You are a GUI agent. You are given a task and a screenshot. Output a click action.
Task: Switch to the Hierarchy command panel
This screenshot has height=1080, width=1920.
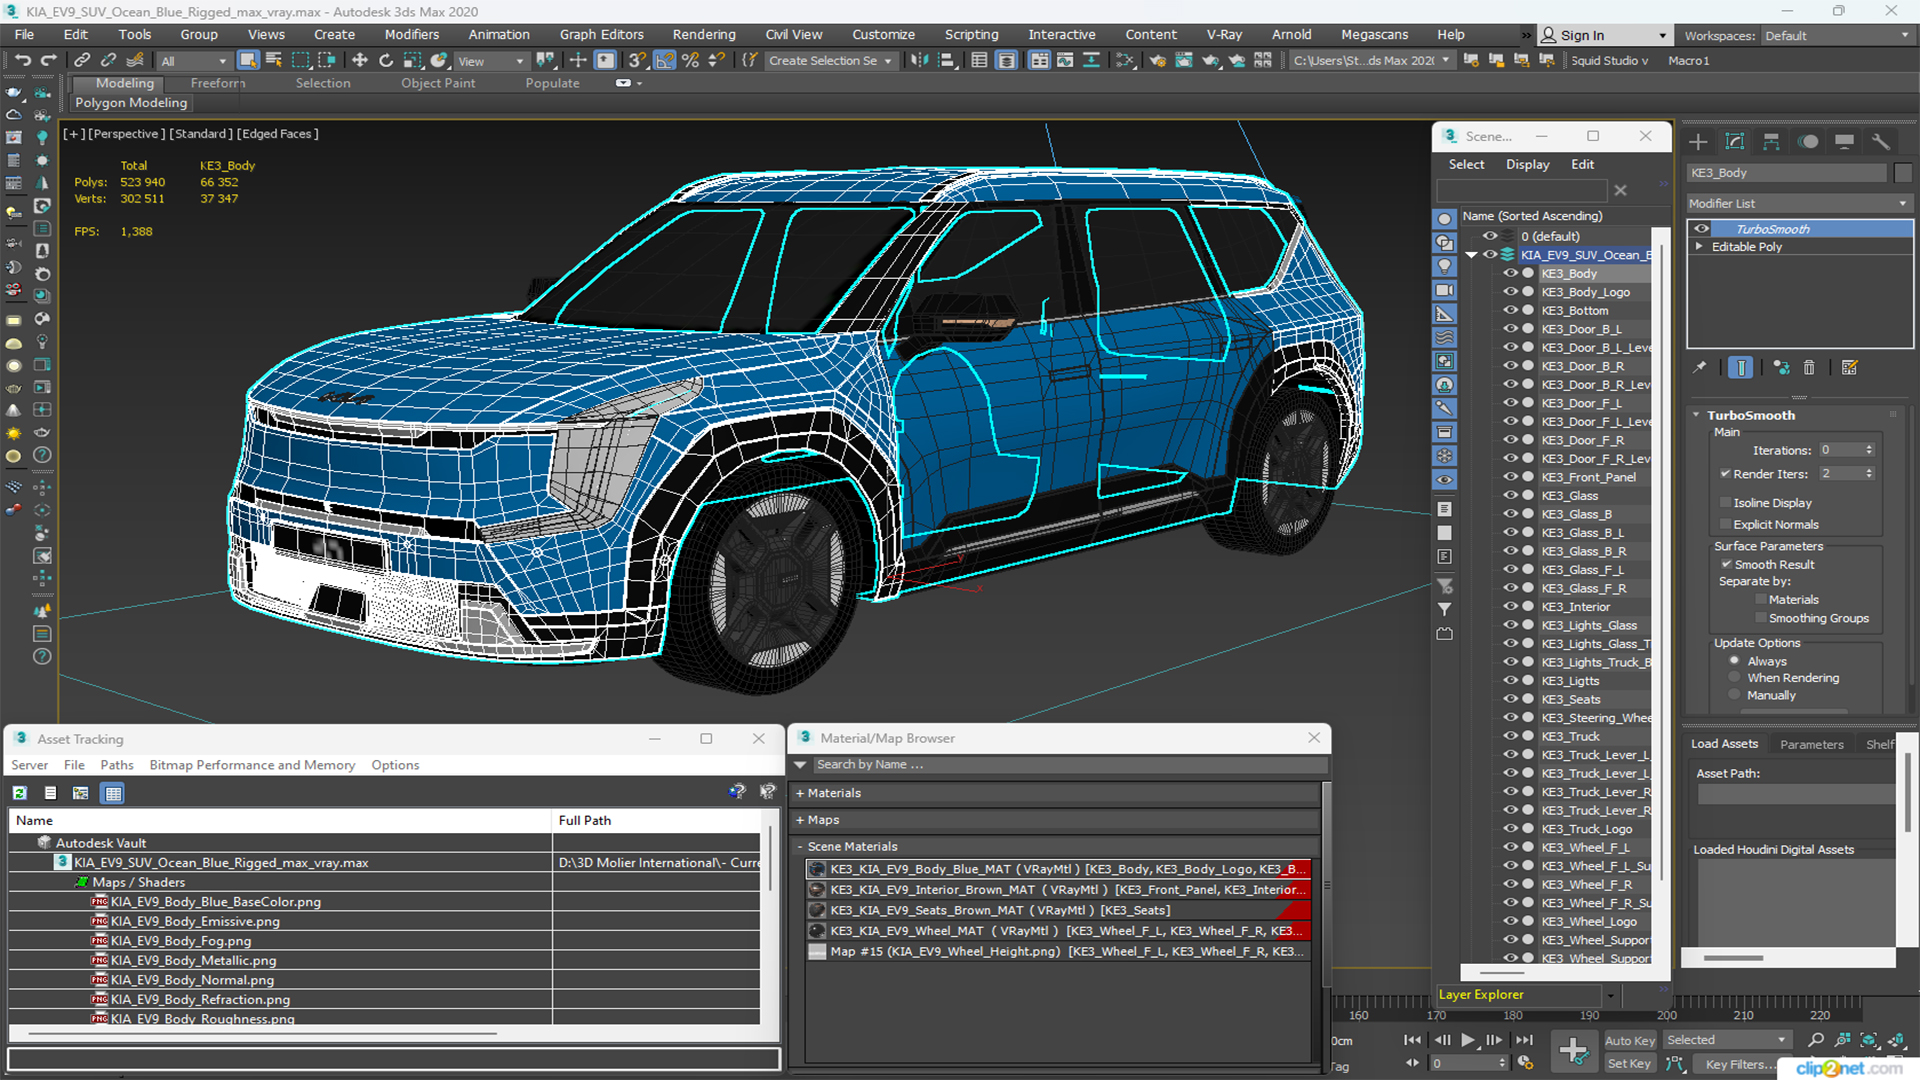coord(1771,142)
